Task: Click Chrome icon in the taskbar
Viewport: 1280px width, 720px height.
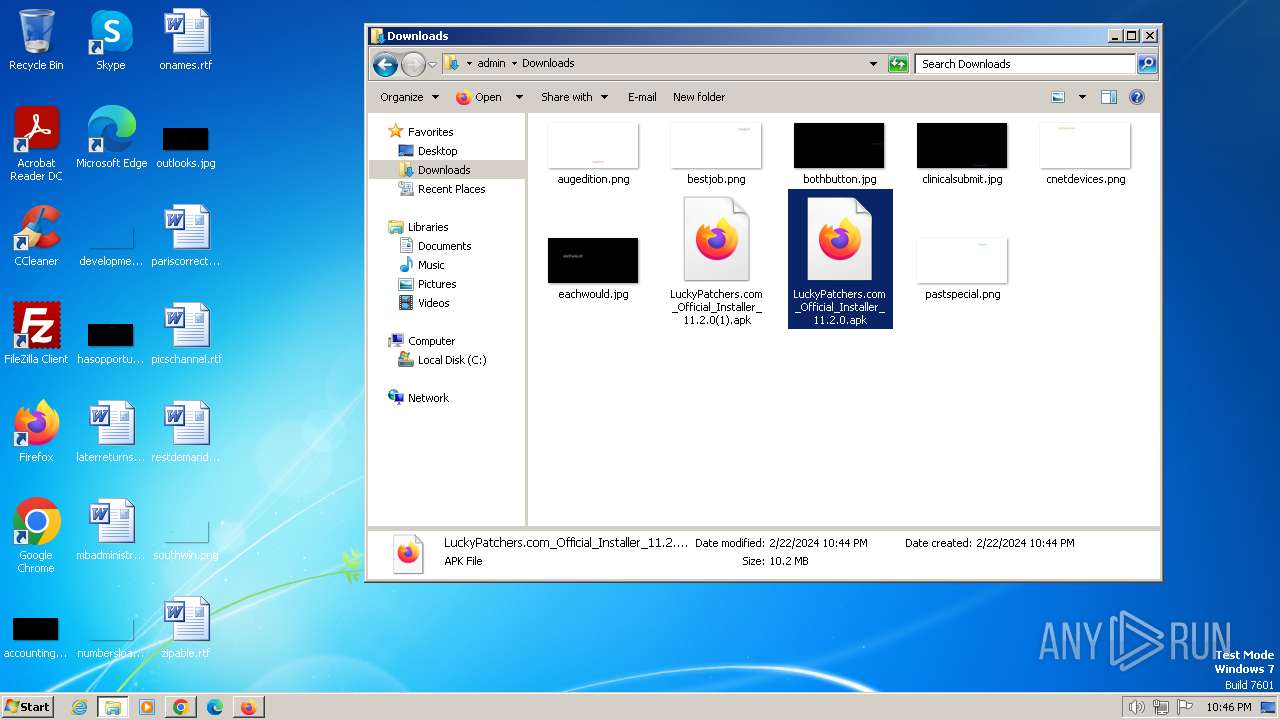Action: click(x=181, y=707)
